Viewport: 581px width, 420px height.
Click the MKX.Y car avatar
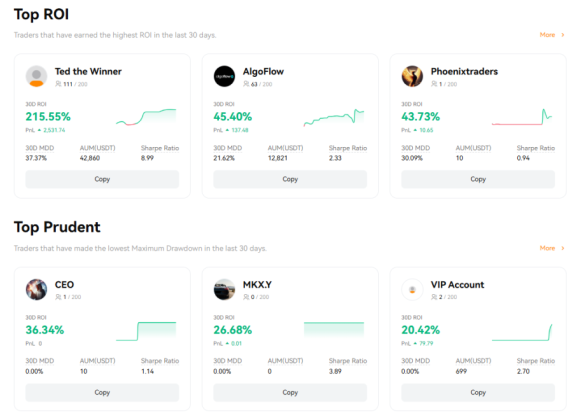coord(224,290)
